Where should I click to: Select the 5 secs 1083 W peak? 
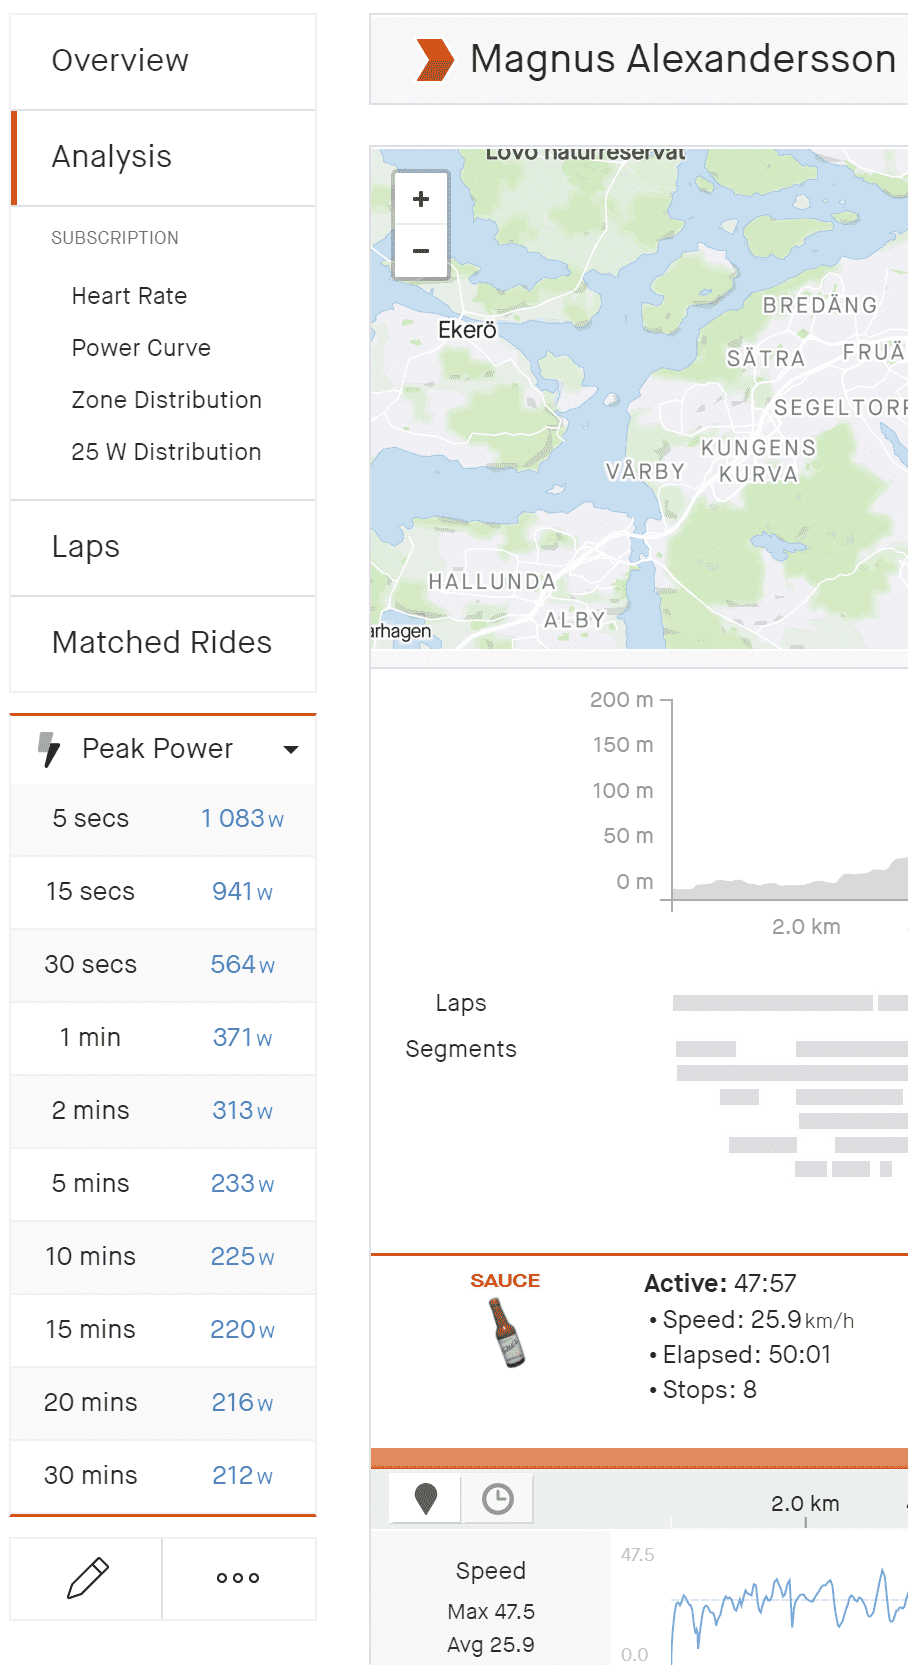point(163,819)
